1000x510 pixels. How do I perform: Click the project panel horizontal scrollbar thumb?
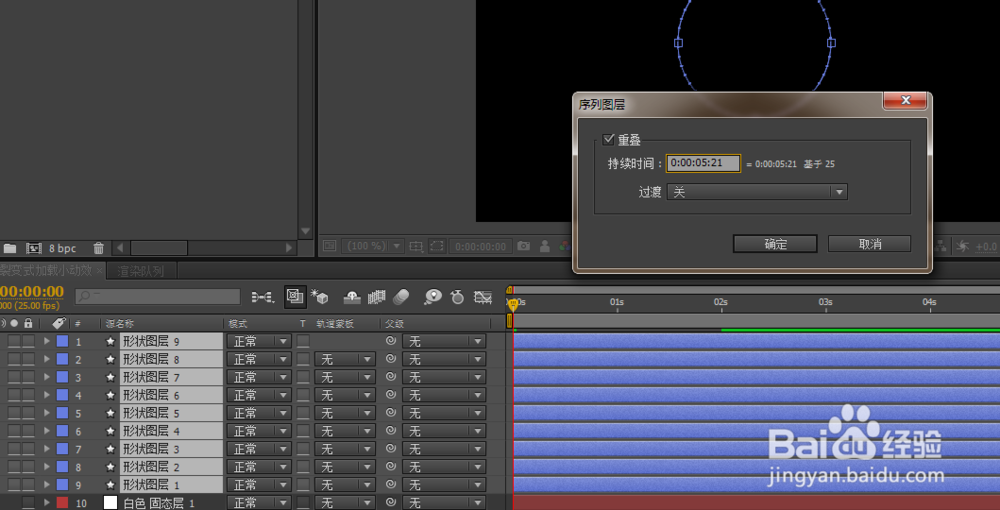[159, 247]
